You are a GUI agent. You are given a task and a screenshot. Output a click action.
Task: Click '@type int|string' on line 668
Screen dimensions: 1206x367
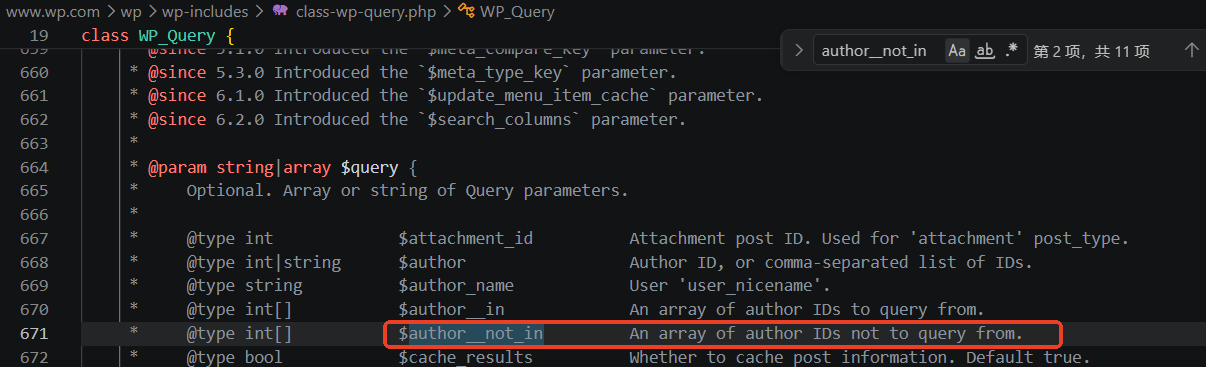click(x=264, y=263)
